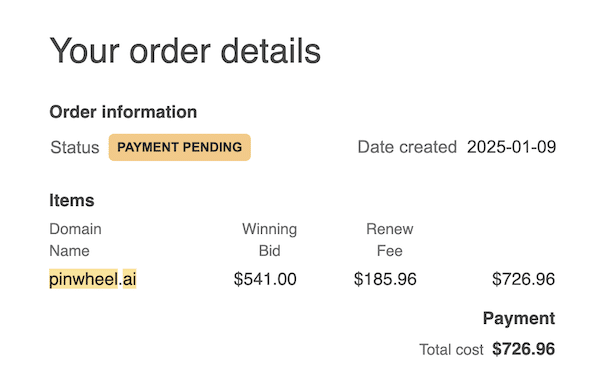Click the highlighted '.ai' domain extension

coord(129,279)
